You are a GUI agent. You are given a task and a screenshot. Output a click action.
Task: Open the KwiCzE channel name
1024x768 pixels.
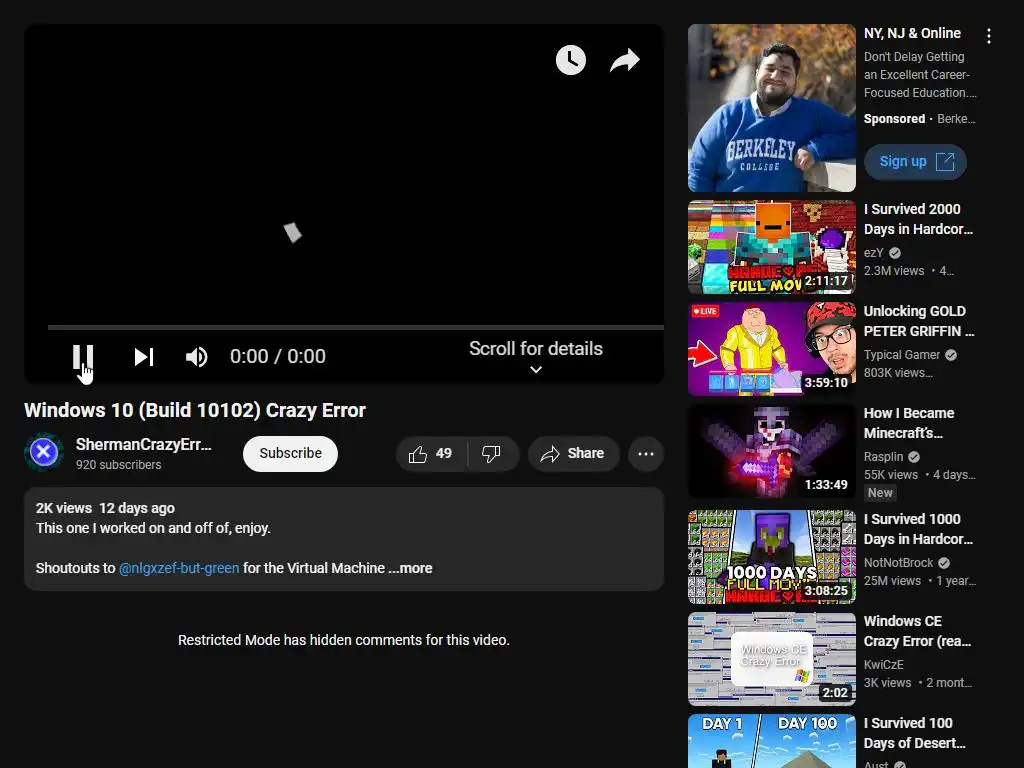[884, 664]
